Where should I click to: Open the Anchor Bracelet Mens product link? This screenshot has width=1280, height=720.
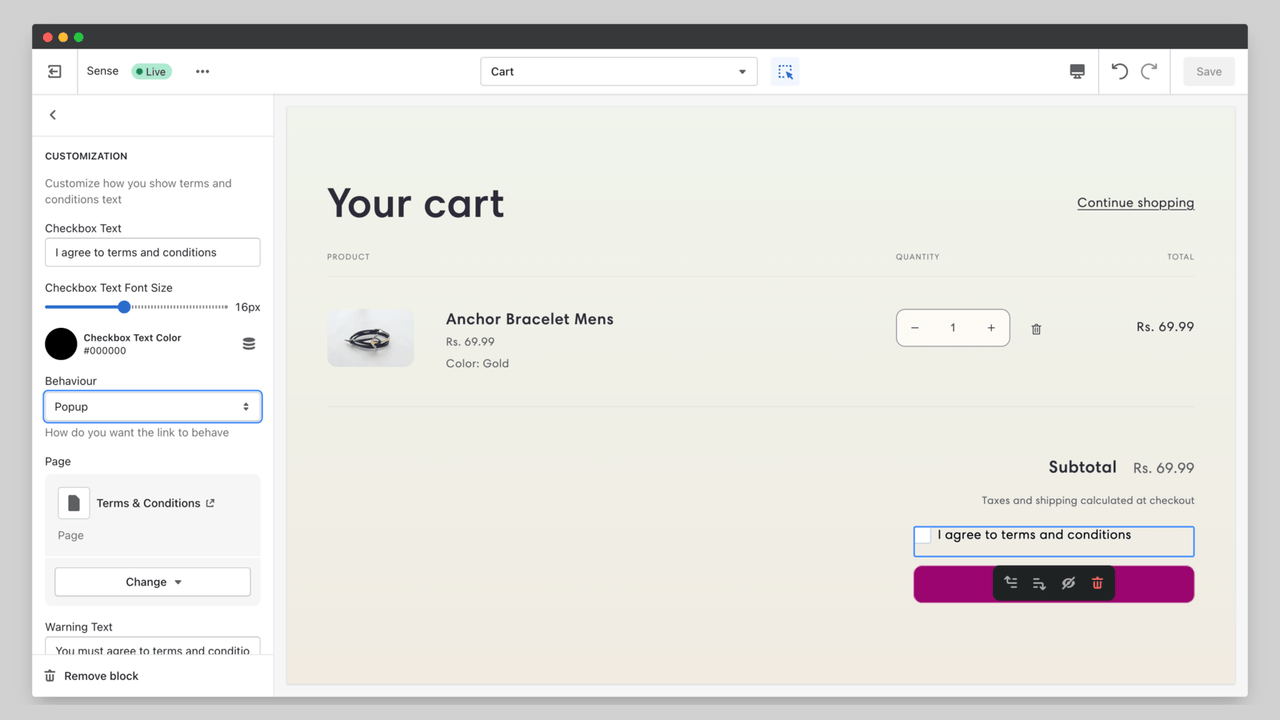point(530,319)
